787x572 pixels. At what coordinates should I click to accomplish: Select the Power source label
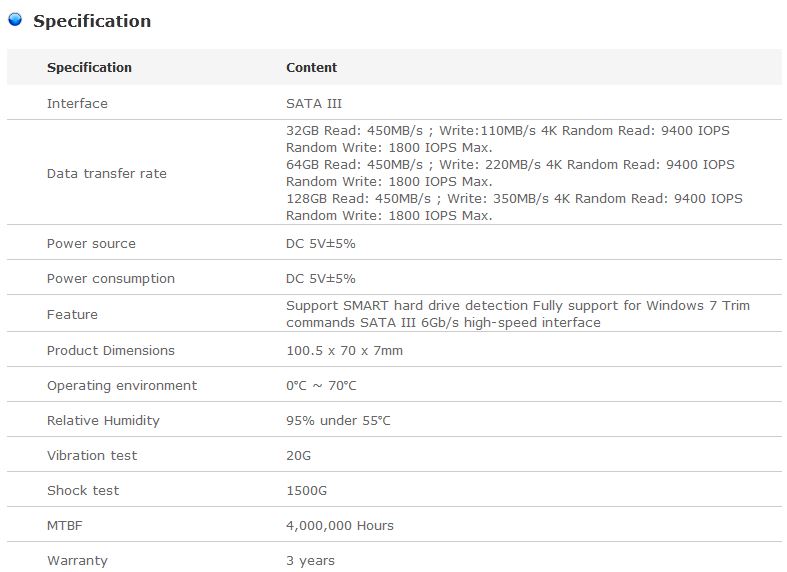point(91,243)
